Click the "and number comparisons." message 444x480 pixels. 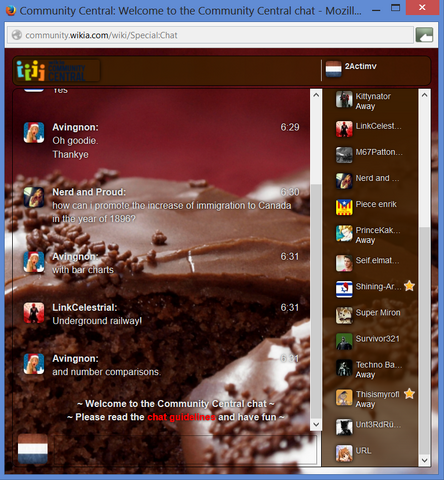pyautogui.click(x=106, y=372)
